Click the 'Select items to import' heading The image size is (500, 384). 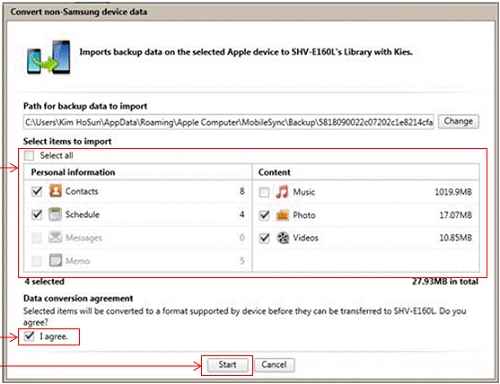click(x=67, y=141)
